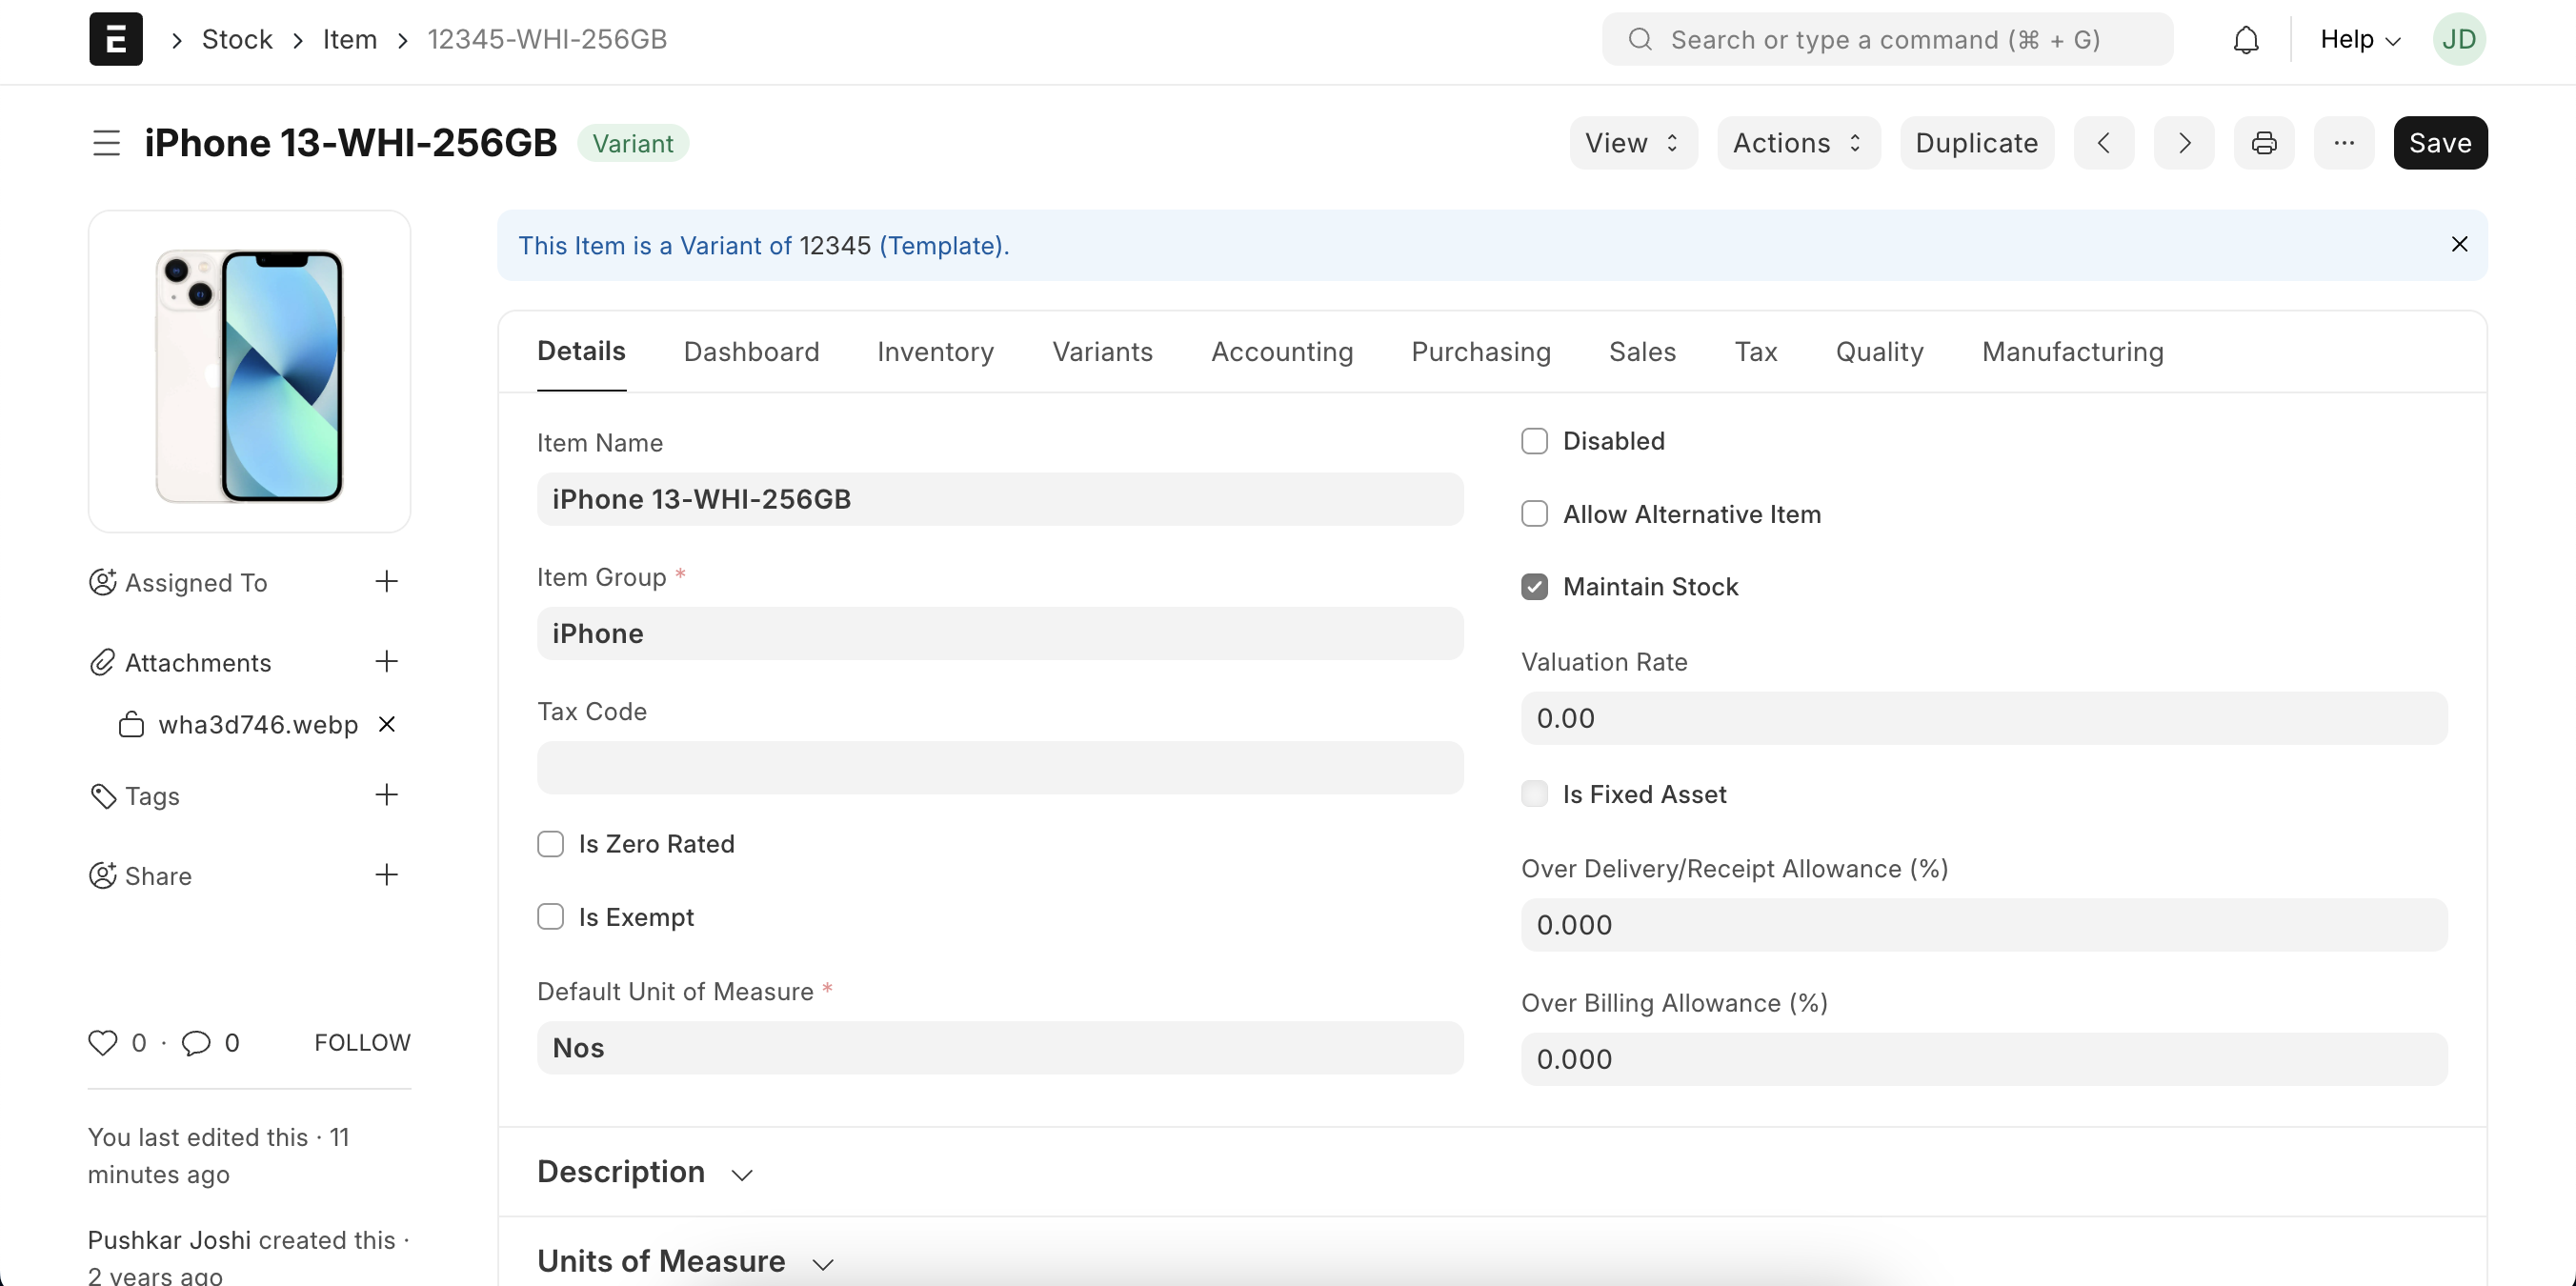Viewport: 2576px width, 1286px height.
Task: Click the Assigned To person icon
Action: pos(102,582)
